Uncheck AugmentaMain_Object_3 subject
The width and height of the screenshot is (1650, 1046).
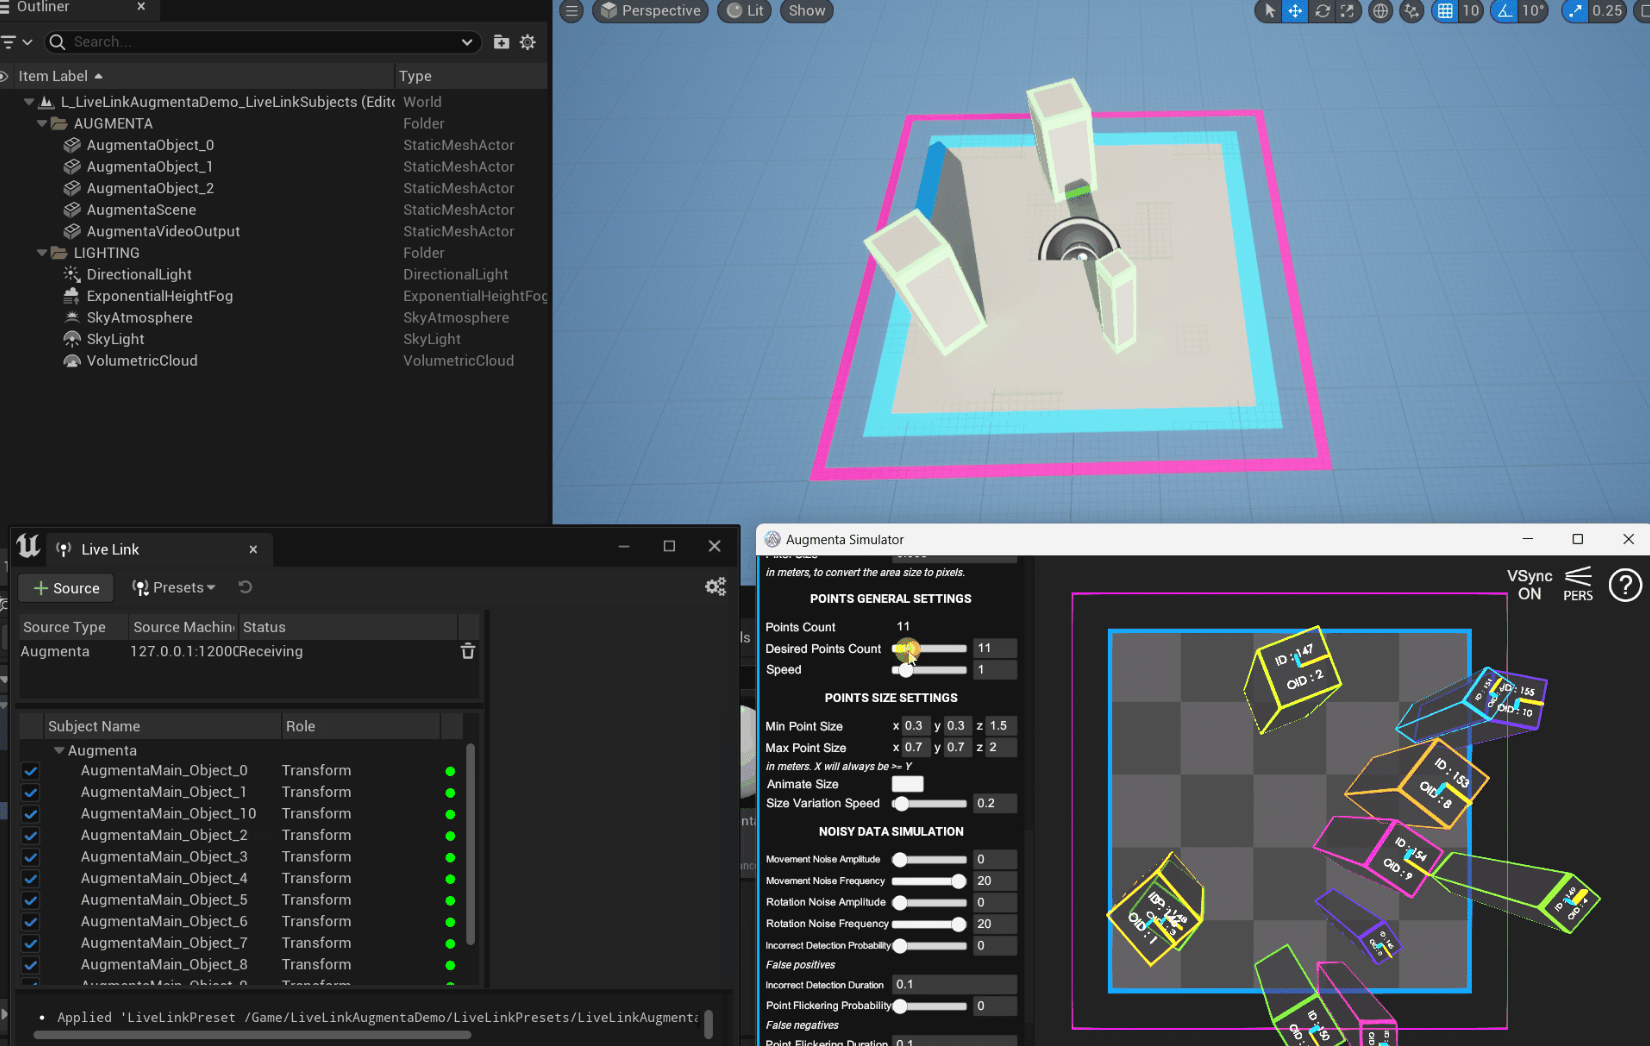[x=31, y=857]
